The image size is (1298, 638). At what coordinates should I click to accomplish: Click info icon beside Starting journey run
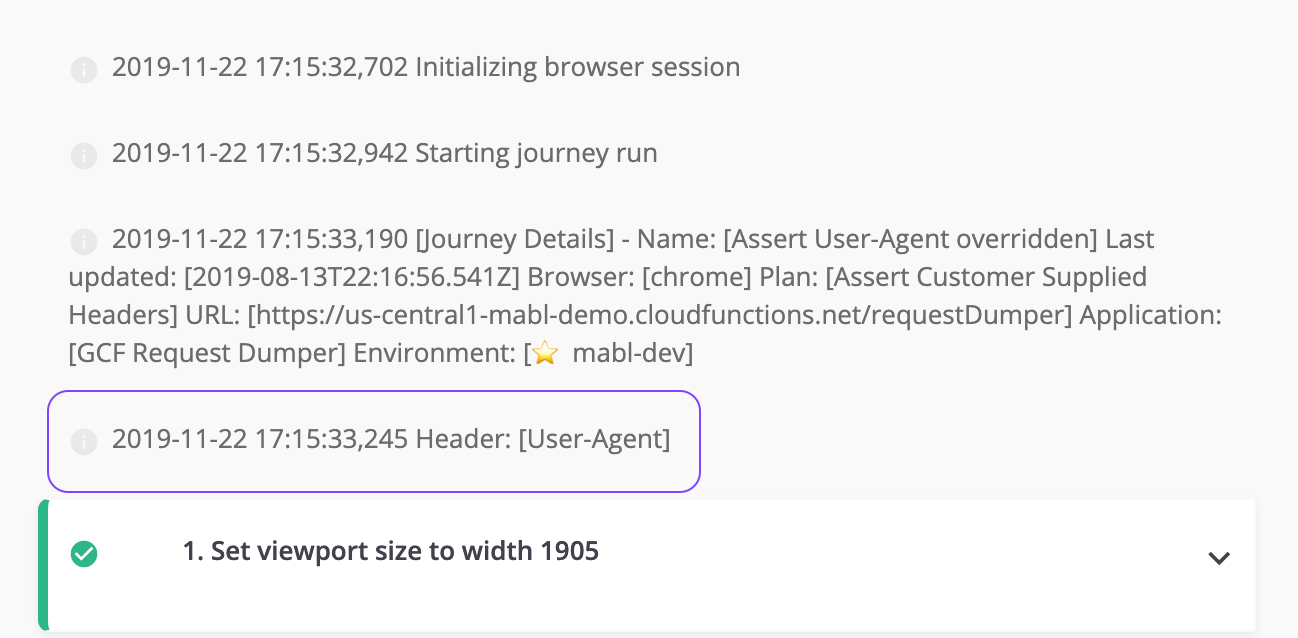pos(84,156)
